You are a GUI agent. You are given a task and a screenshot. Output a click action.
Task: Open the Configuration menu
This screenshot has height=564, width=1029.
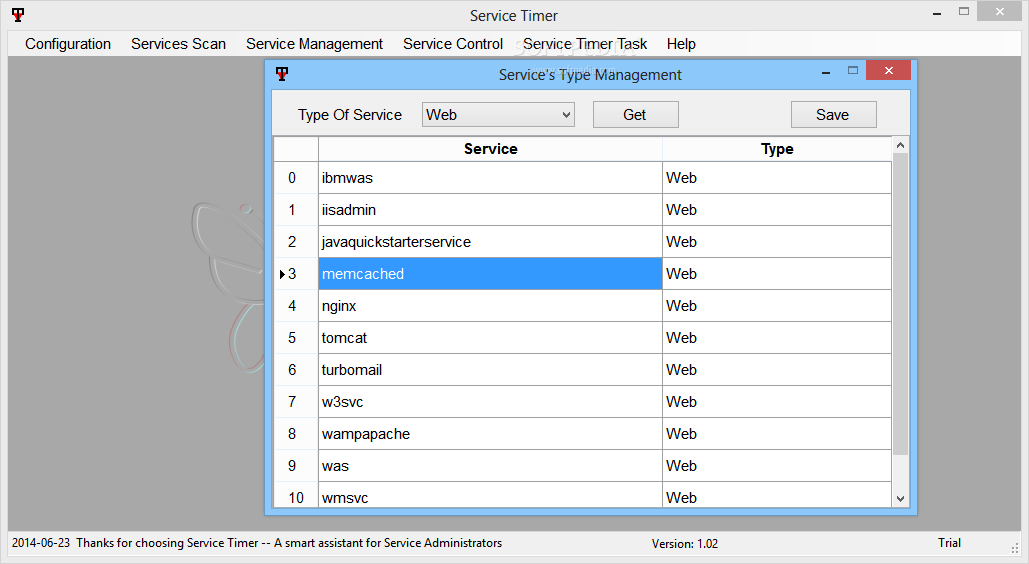point(68,44)
